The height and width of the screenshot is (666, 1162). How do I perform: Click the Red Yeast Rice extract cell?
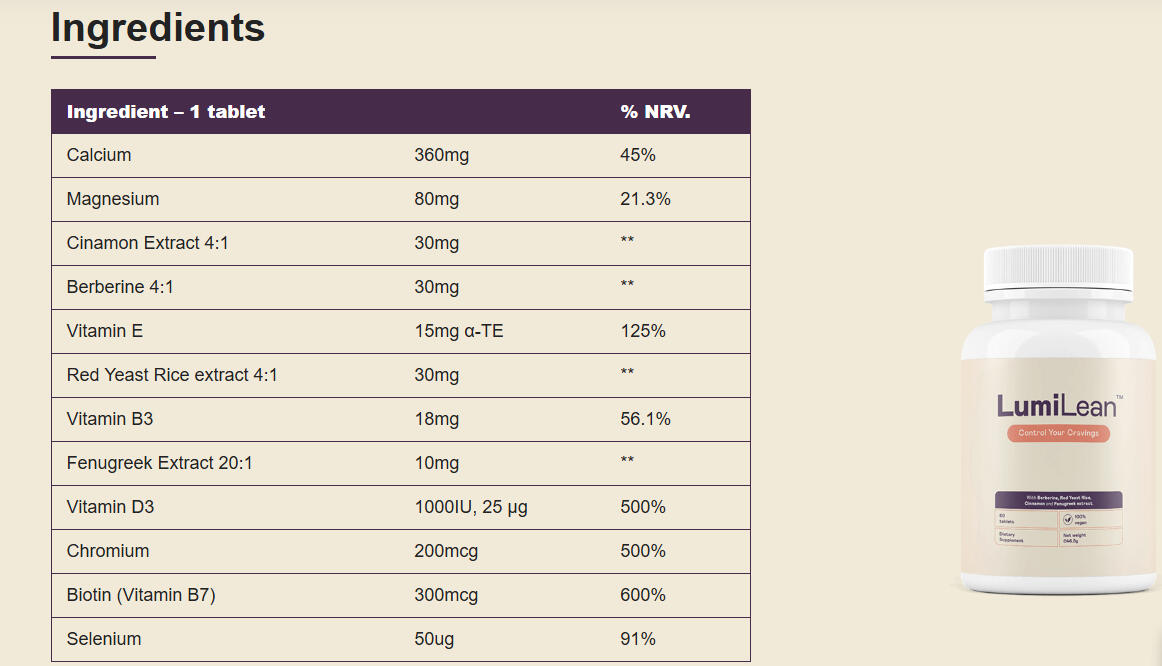(x=172, y=375)
